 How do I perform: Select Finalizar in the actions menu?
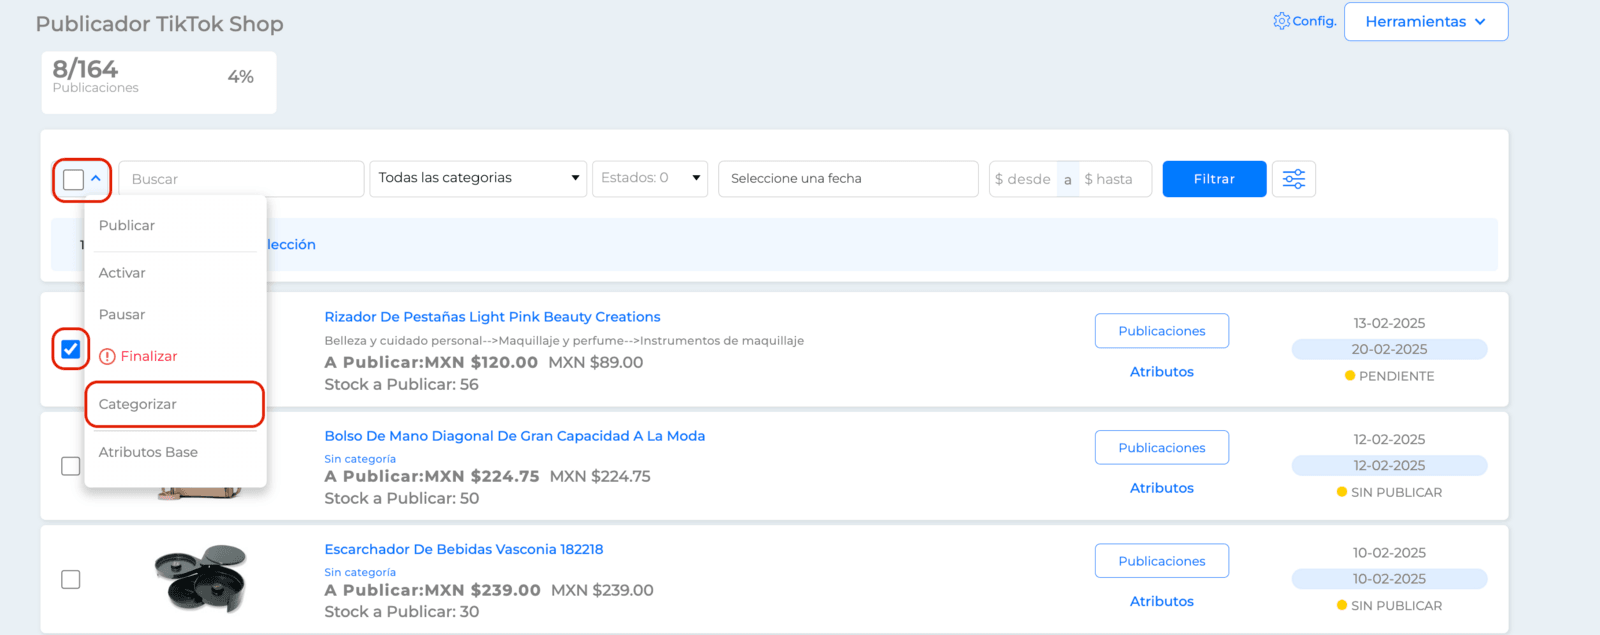point(149,357)
